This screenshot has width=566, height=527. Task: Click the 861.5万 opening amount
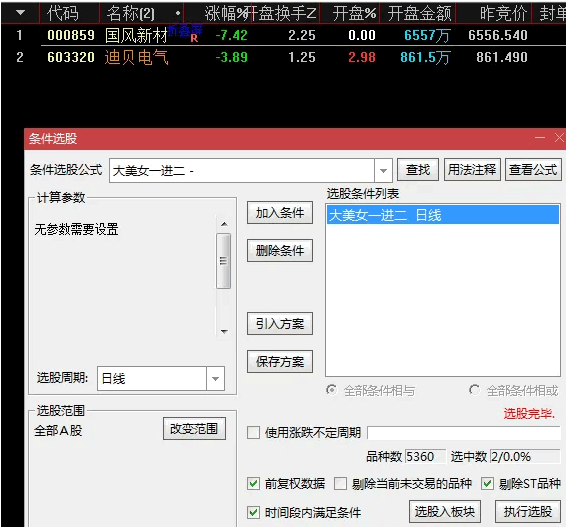[425, 57]
